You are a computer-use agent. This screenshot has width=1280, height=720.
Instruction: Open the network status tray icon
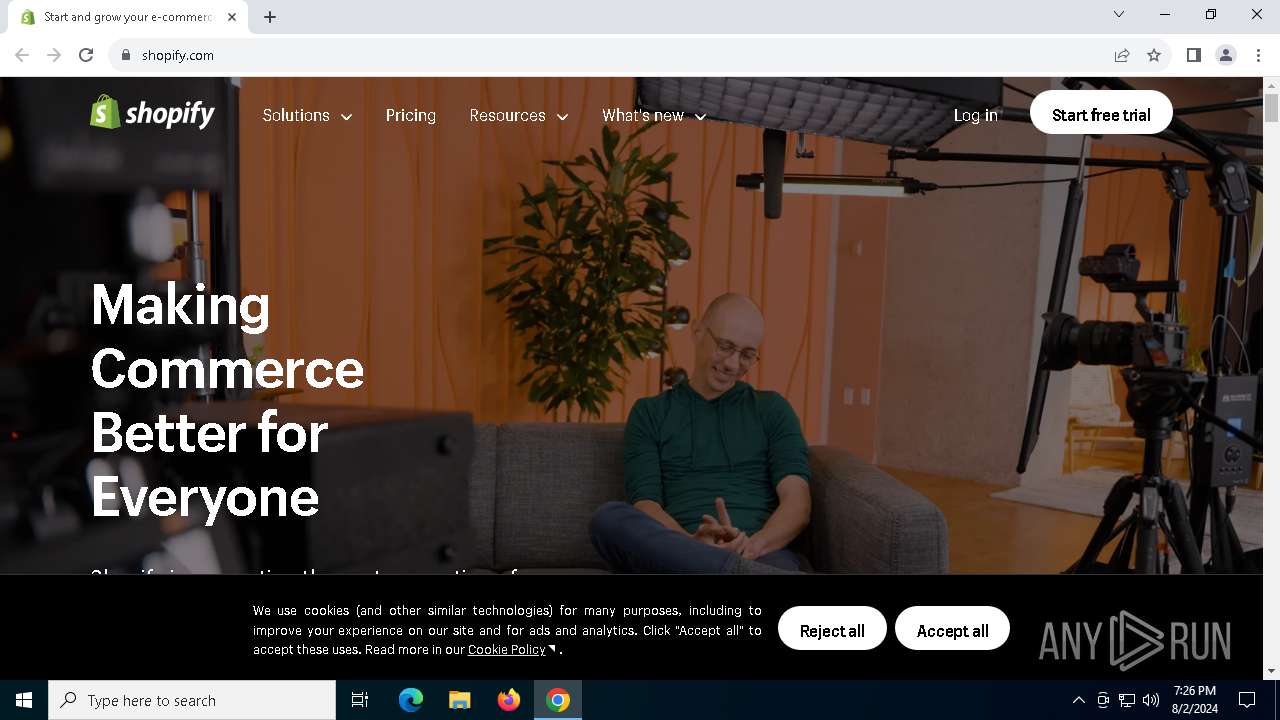[x=1127, y=700]
